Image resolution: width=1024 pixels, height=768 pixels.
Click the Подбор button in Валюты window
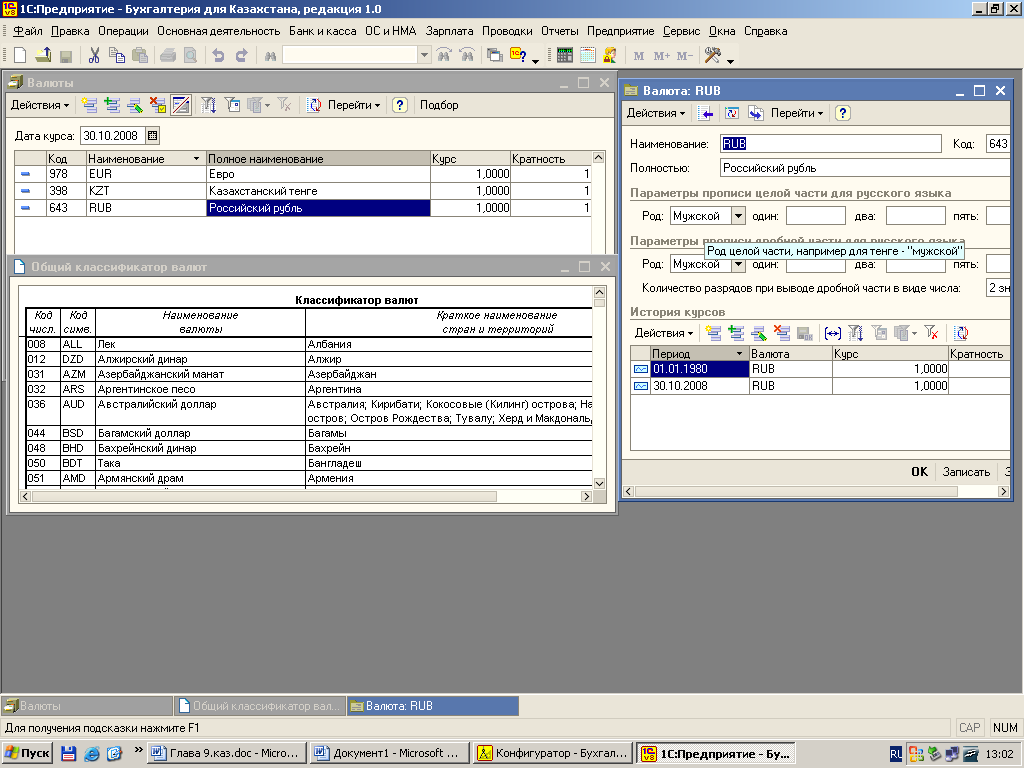click(439, 105)
